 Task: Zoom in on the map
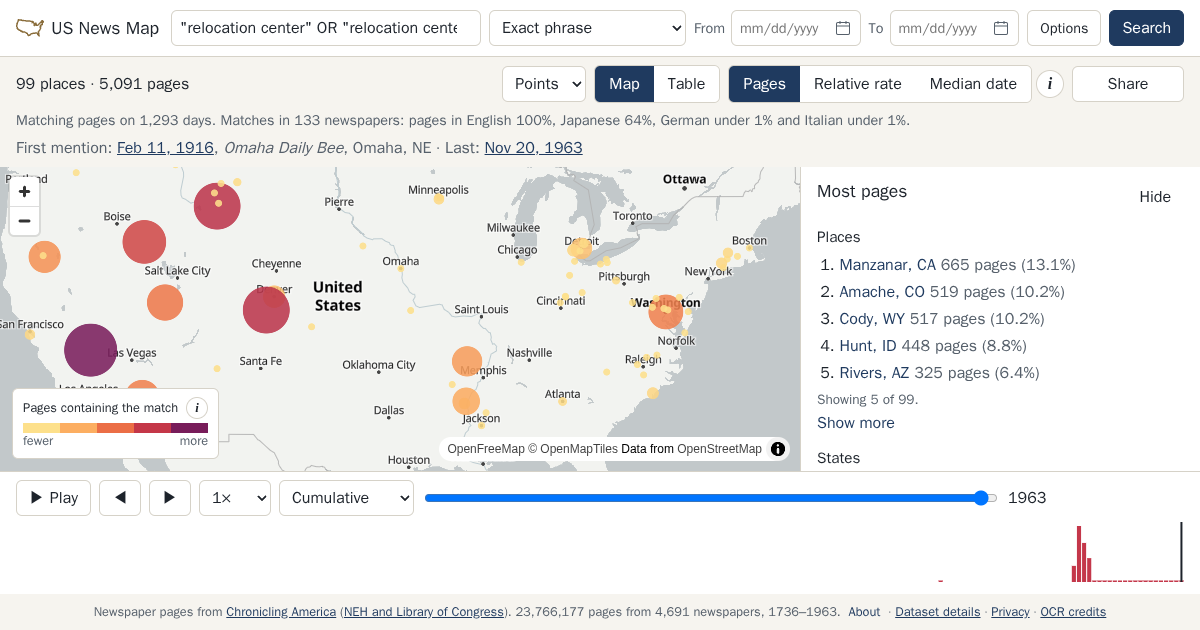point(25,191)
